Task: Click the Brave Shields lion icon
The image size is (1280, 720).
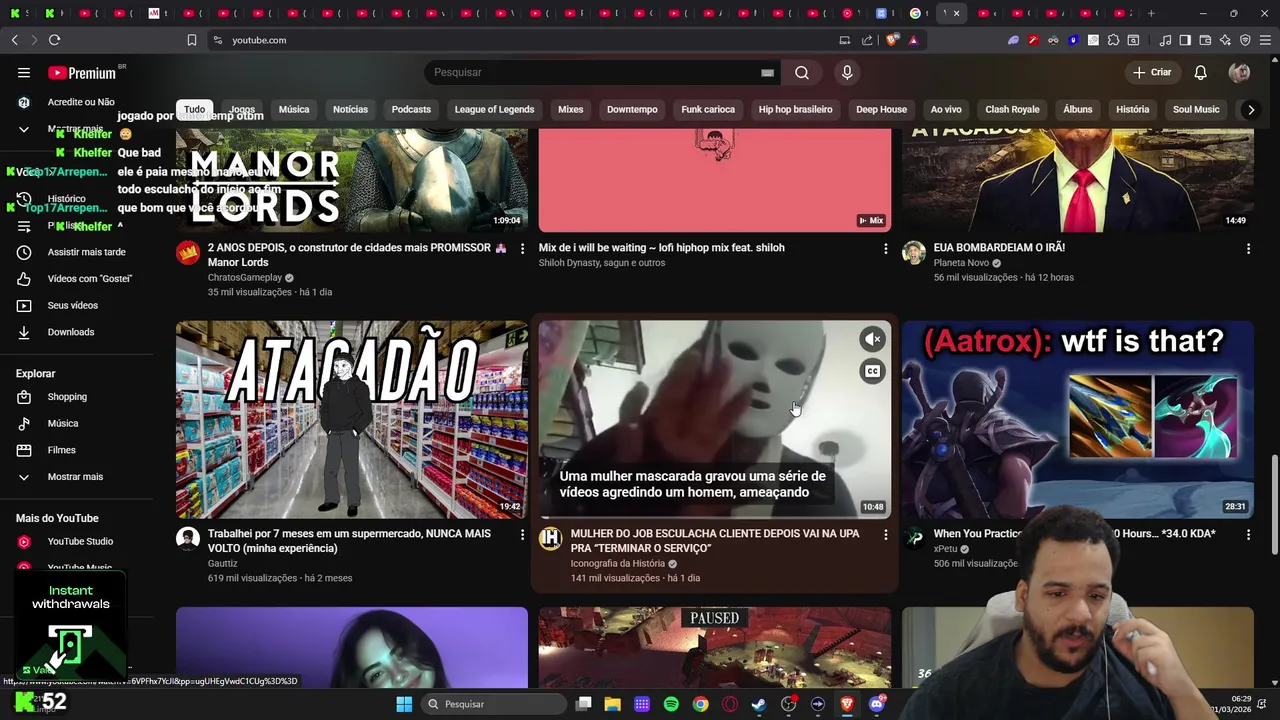Action: point(892,40)
